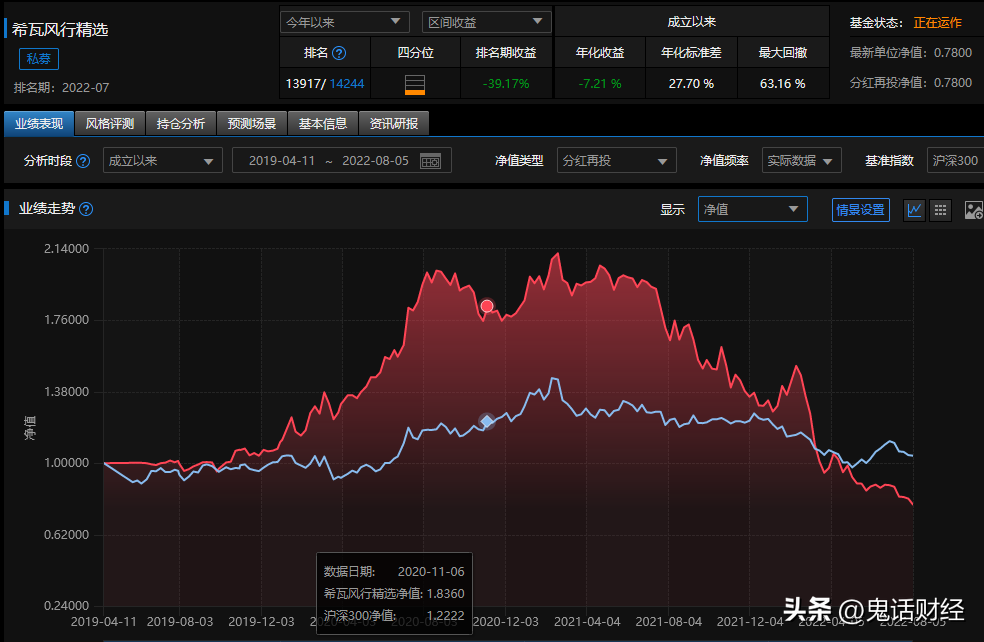Go to the 基本信息 tab
This screenshot has width=984, height=642.
(323, 124)
